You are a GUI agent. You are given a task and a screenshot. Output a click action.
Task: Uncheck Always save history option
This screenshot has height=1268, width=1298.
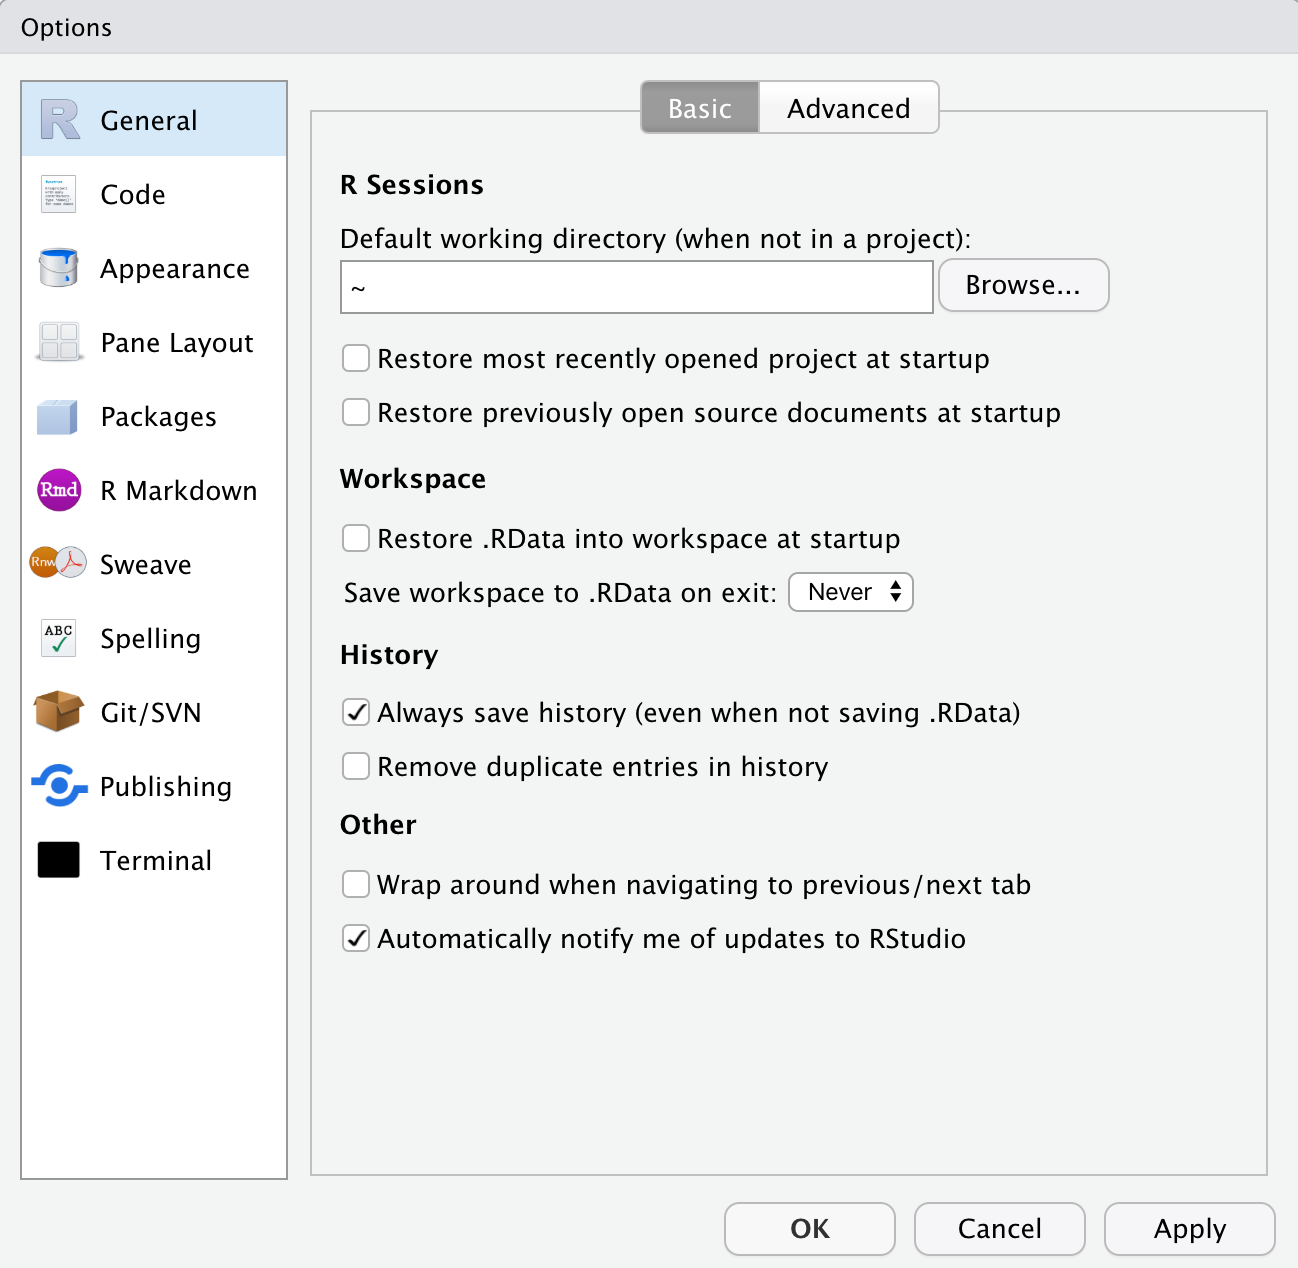point(355,712)
